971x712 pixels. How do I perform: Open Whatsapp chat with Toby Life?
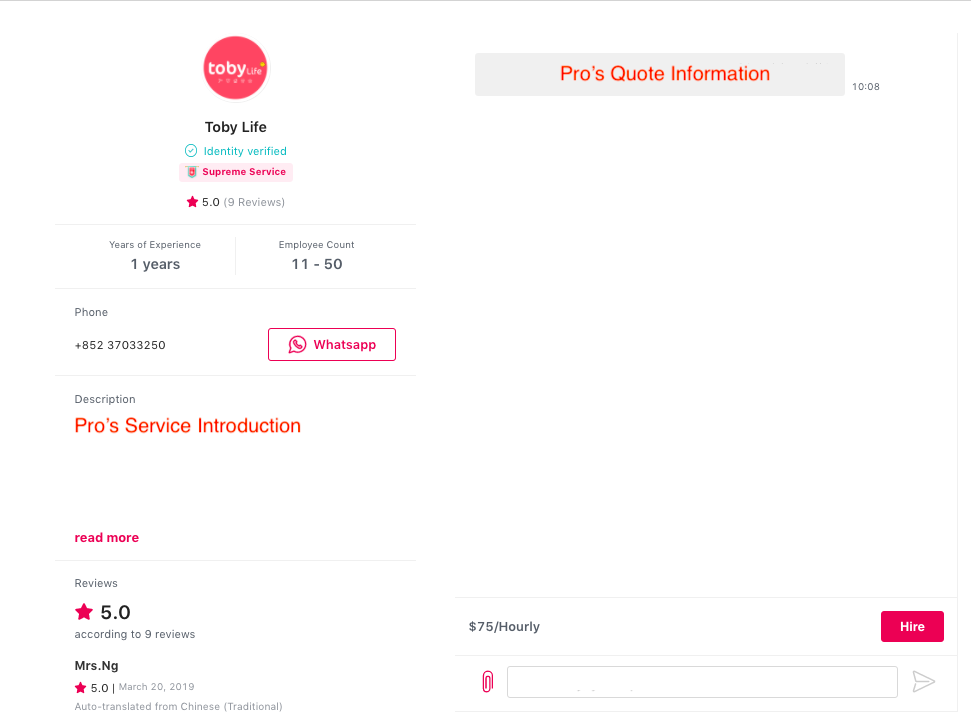[x=332, y=344]
